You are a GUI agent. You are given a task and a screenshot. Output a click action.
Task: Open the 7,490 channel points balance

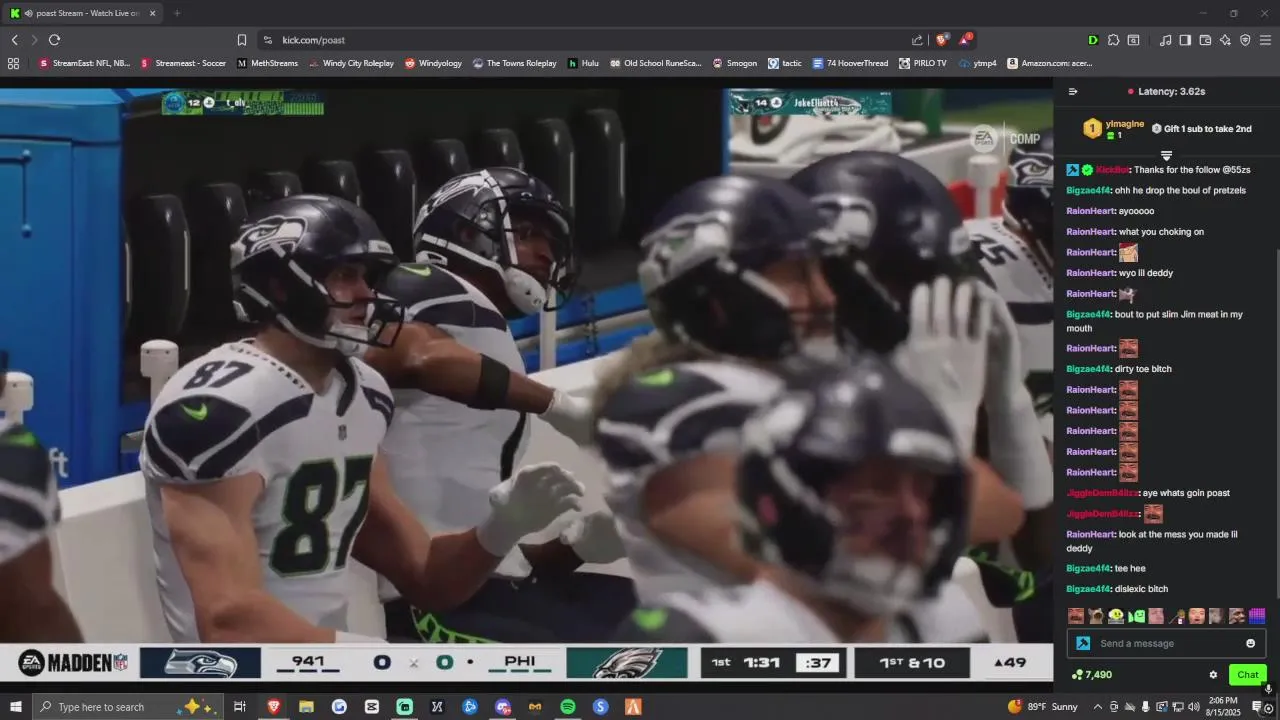1091,675
